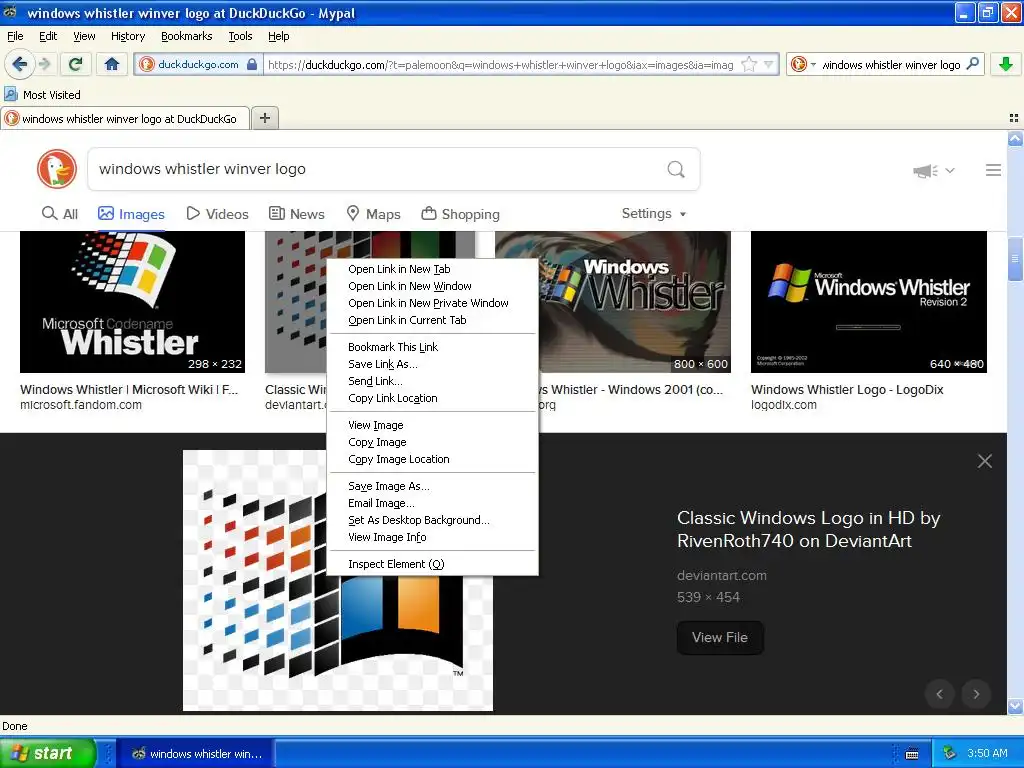The image size is (1024, 768).
Task: Choose Email Image...
Action: point(432,503)
